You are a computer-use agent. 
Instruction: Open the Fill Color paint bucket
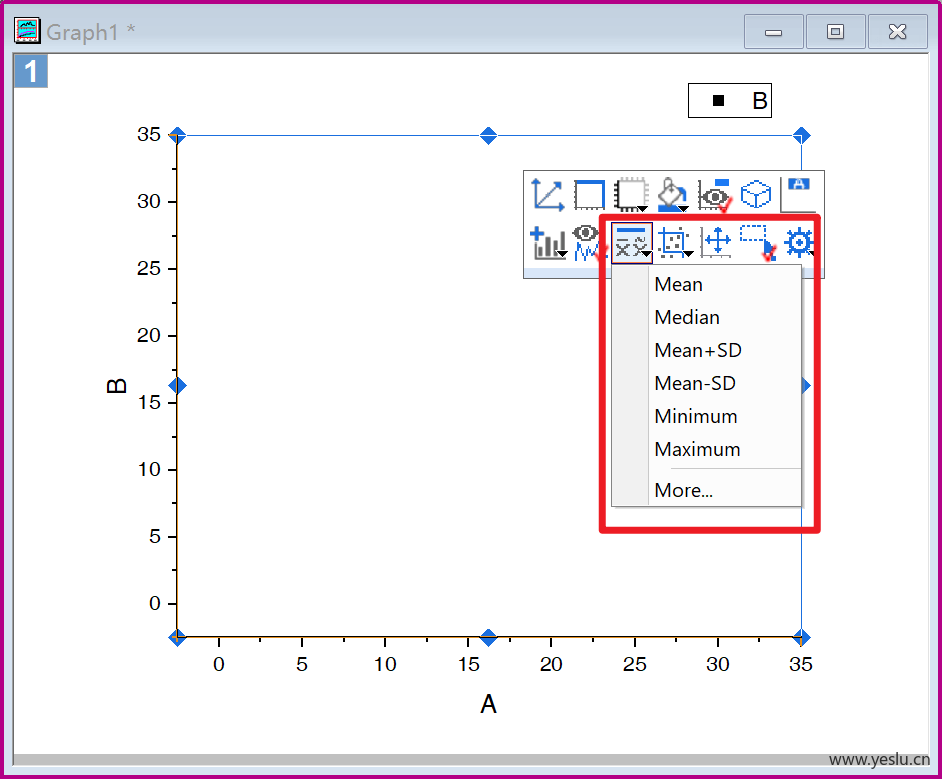pyautogui.click(x=672, y=195)
